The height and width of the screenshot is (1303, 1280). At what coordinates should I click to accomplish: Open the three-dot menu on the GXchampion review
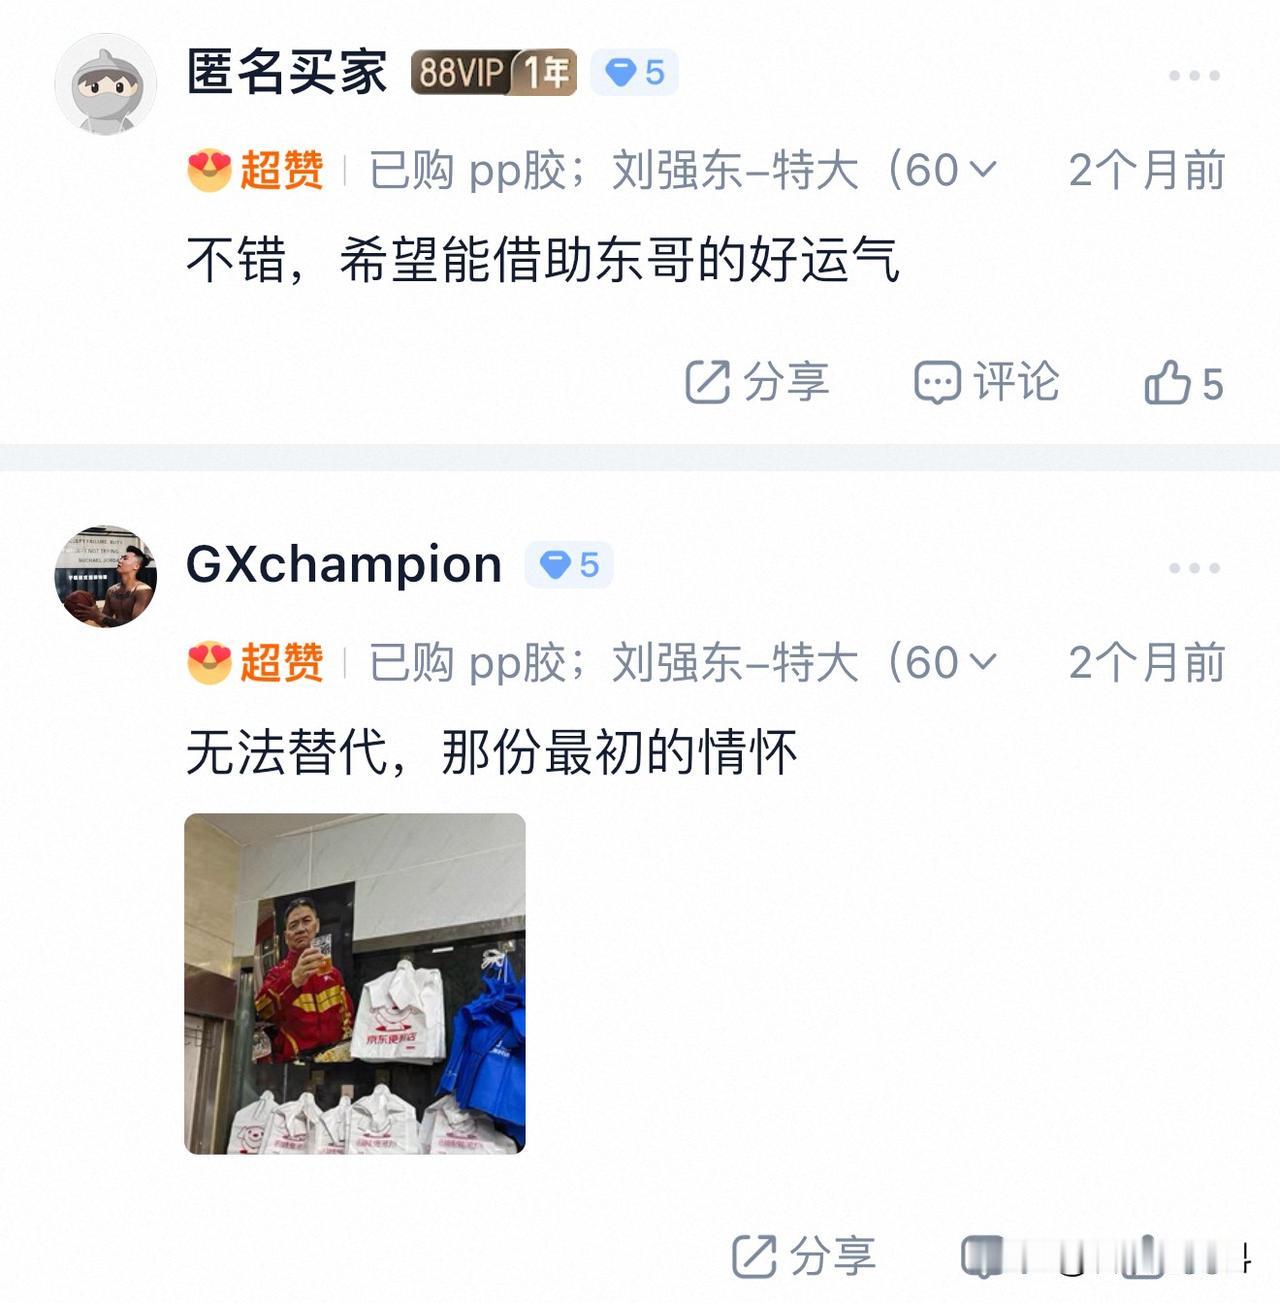tap(1194, 567)
